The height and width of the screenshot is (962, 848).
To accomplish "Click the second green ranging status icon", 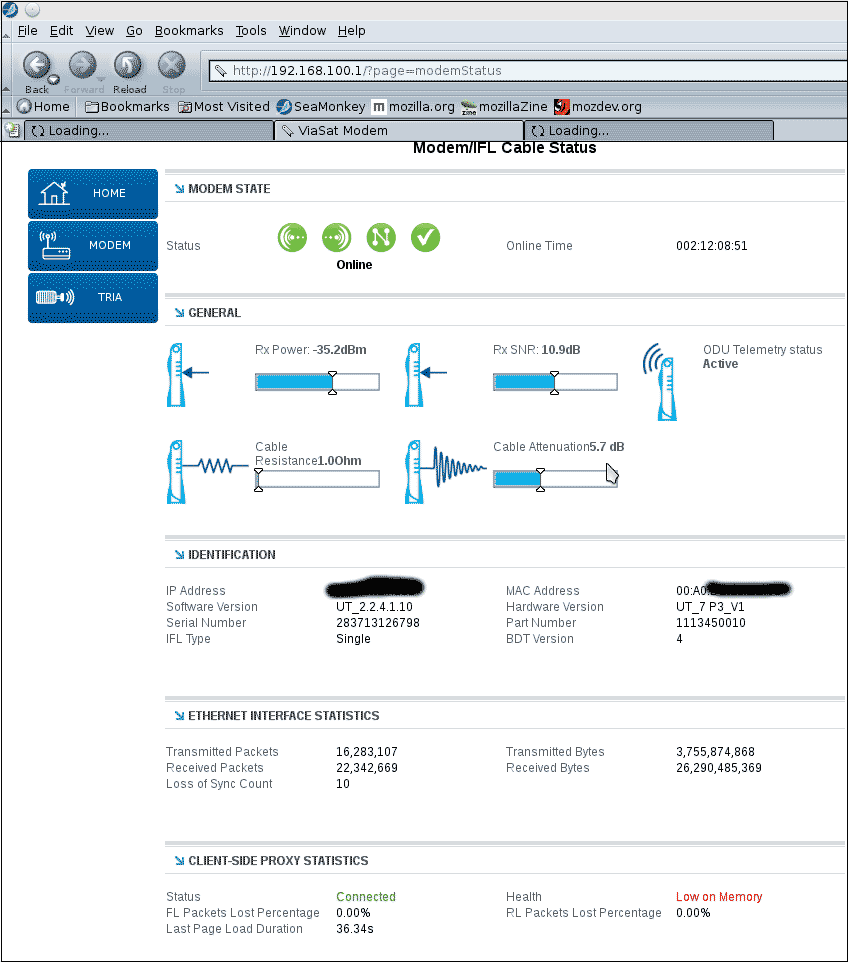I will [336, 237].
